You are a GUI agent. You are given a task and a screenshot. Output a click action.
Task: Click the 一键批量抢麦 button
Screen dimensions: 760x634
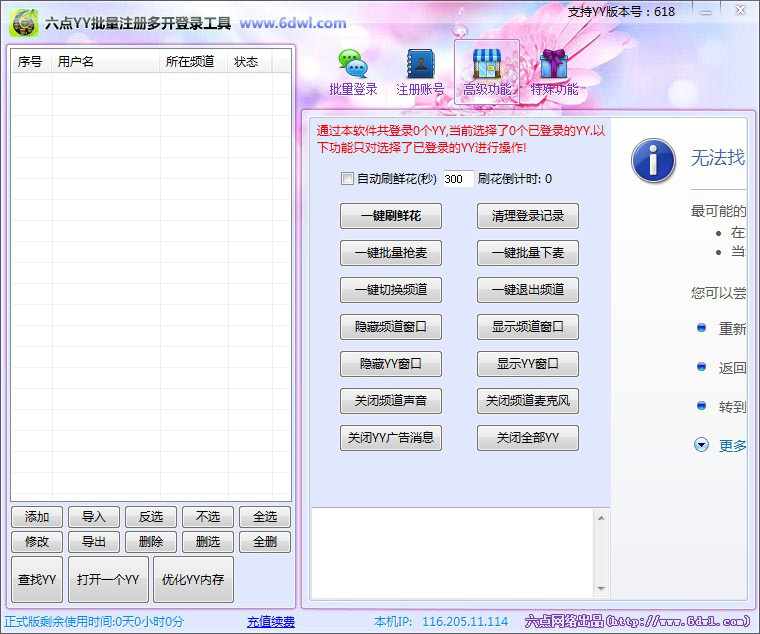pos(391,253)
